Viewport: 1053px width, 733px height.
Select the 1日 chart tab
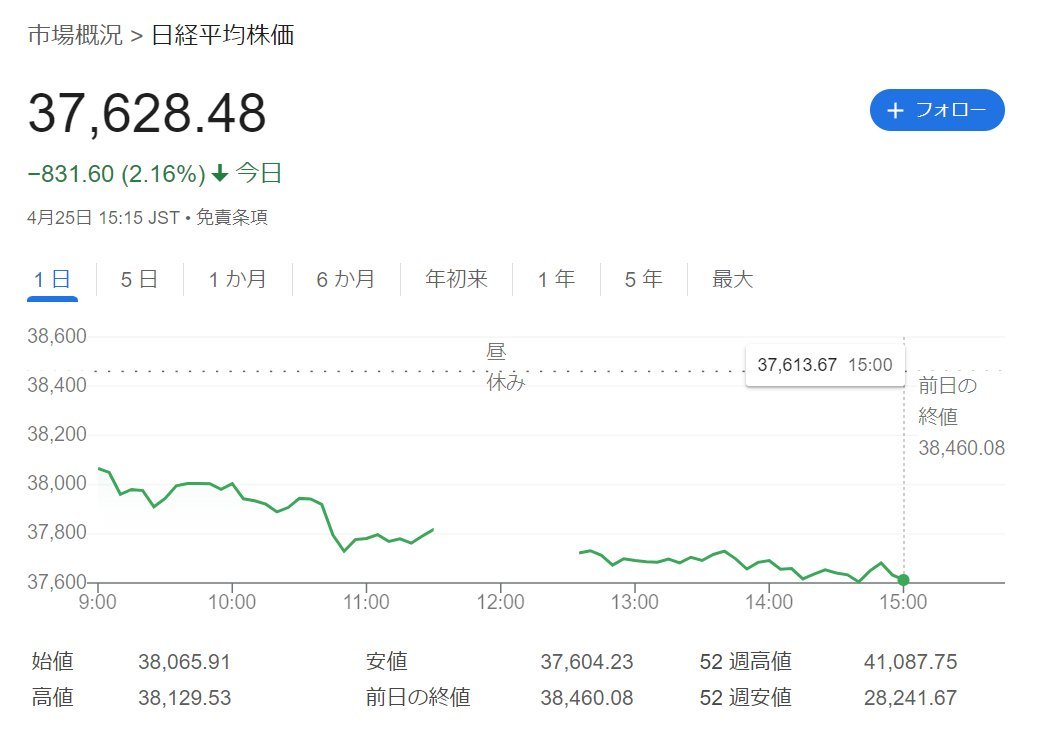(x=52, y=279)
